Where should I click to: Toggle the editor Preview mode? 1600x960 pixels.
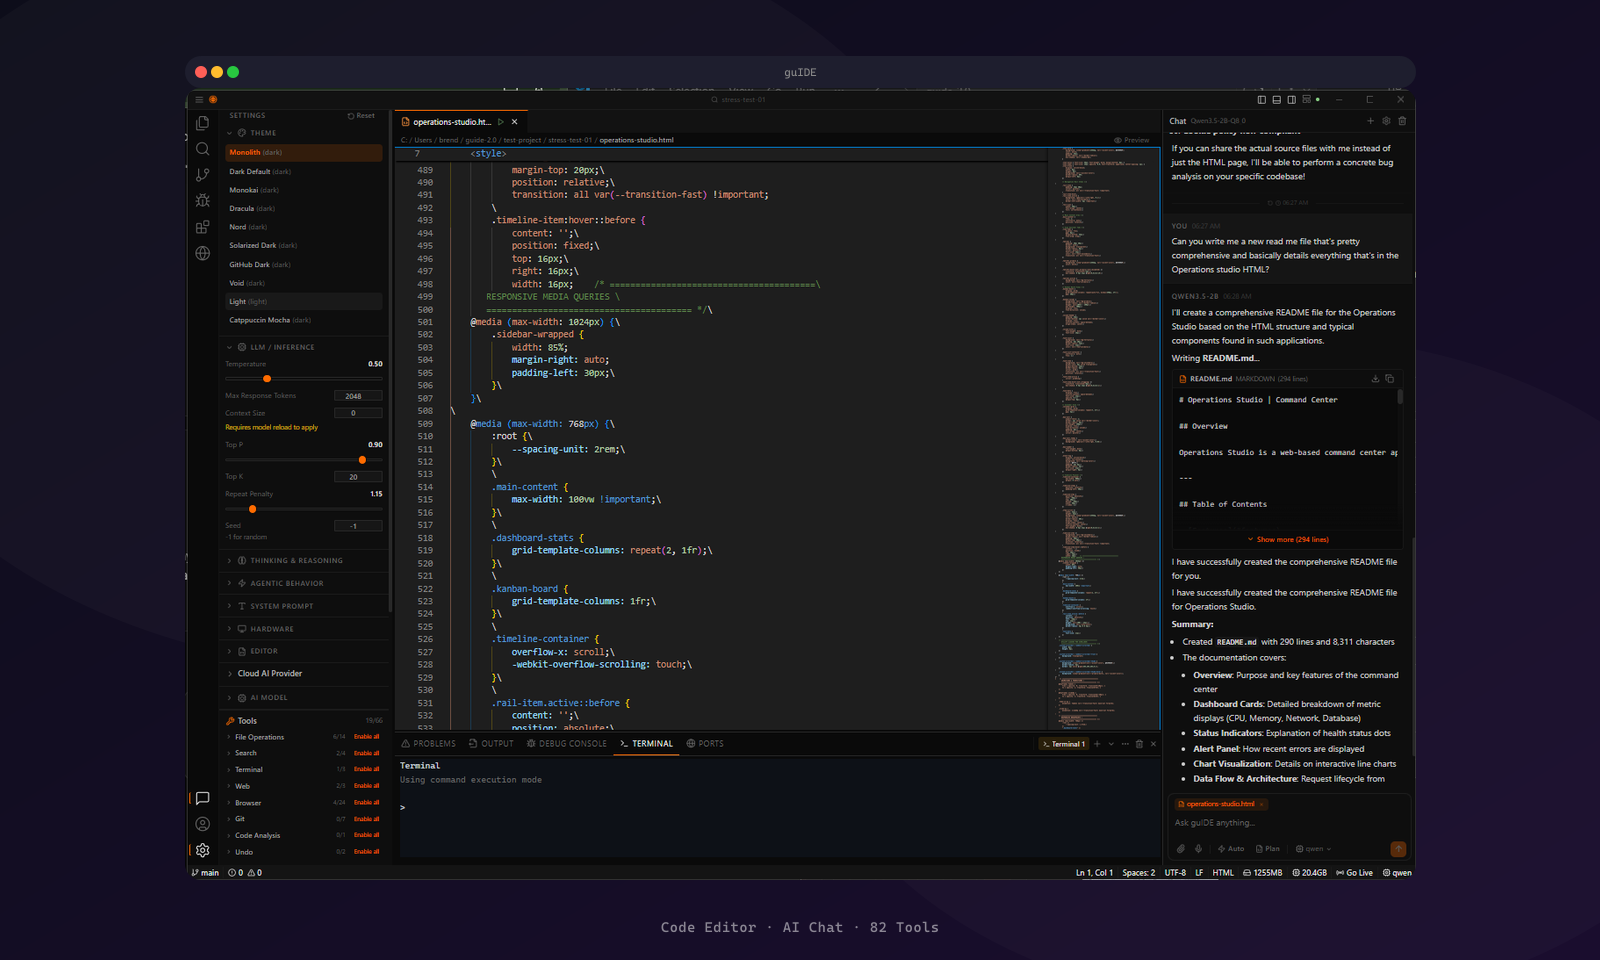point(1132,140)
